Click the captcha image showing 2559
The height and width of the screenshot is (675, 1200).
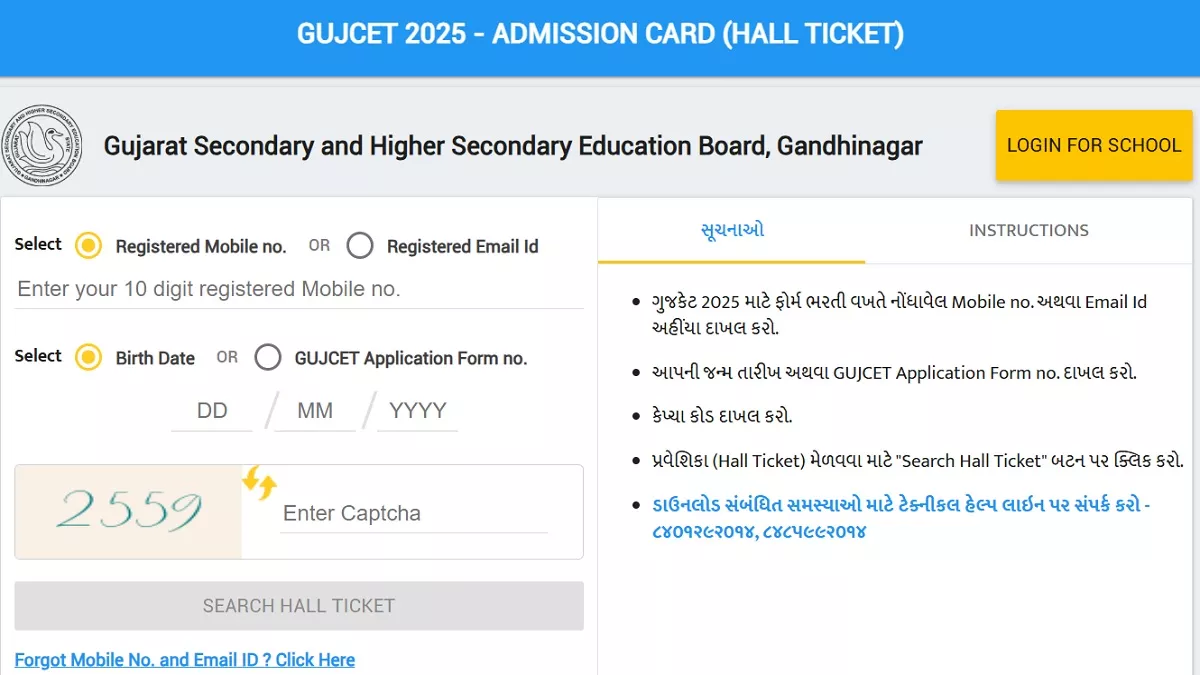pos(129,512)
